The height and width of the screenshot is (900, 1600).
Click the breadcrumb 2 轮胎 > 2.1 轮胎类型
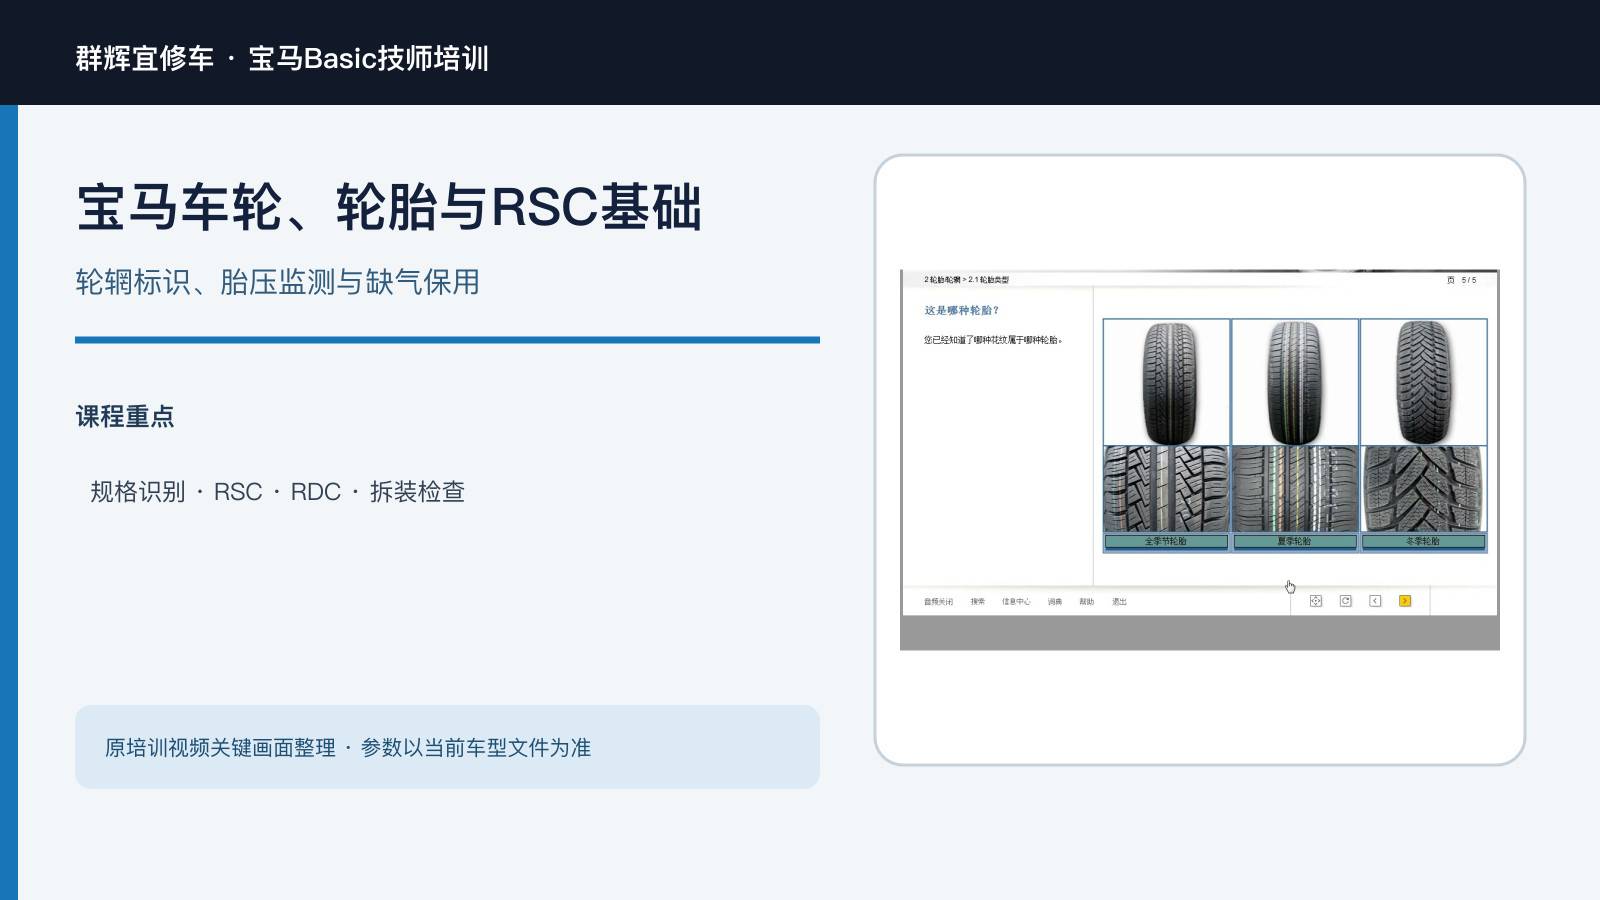(966, 280)
